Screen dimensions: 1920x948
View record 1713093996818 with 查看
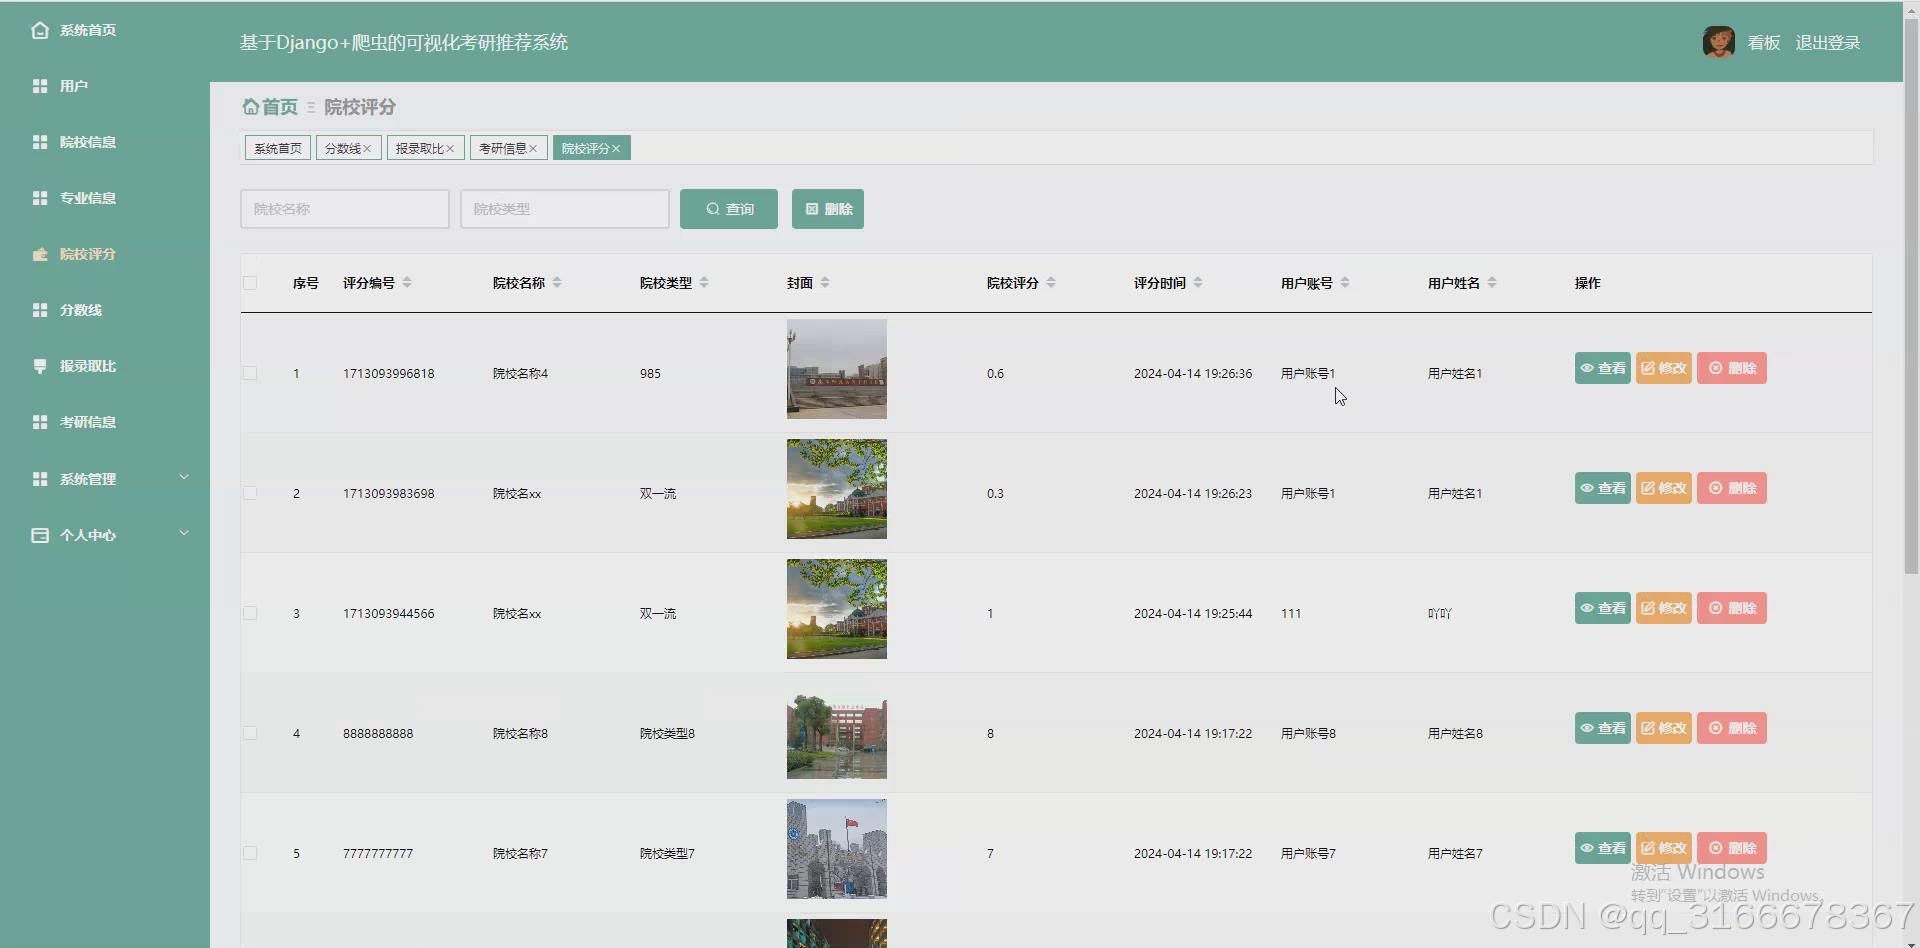coord(1603,368)
